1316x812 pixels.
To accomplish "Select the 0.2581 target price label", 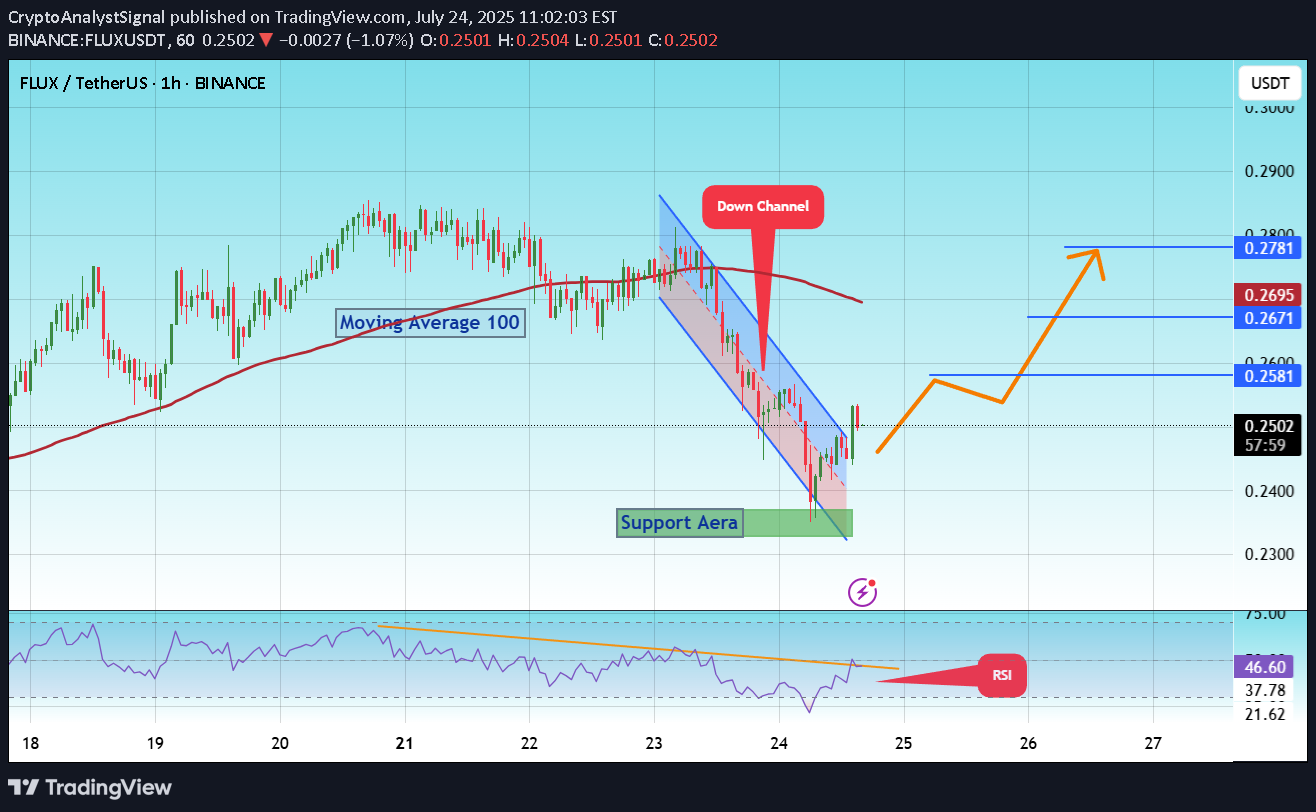I will point(1270,375).
